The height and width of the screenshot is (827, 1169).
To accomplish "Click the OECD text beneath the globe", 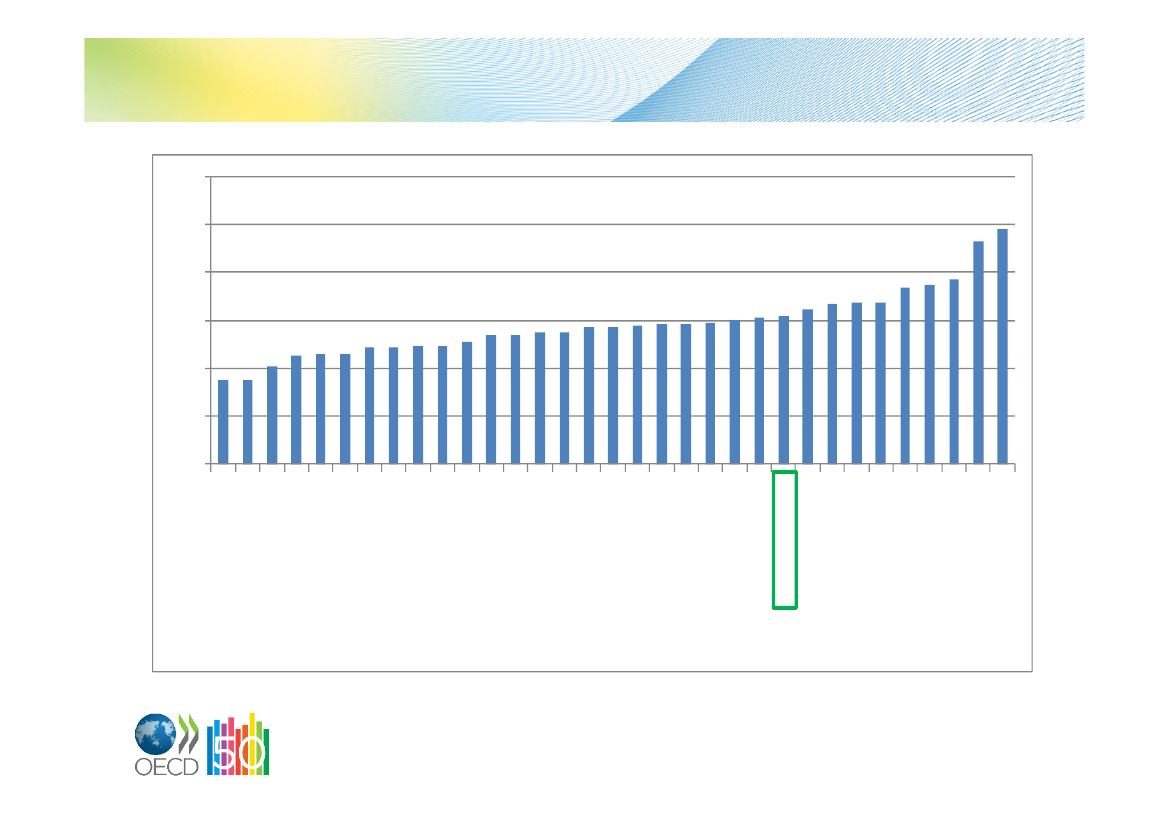I will (x=166, y=767).
